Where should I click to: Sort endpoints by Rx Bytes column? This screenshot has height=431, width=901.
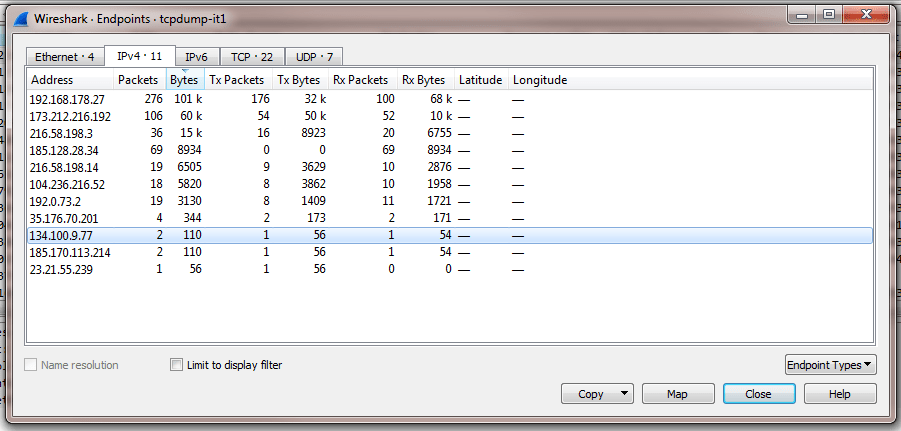coord(423,80)
